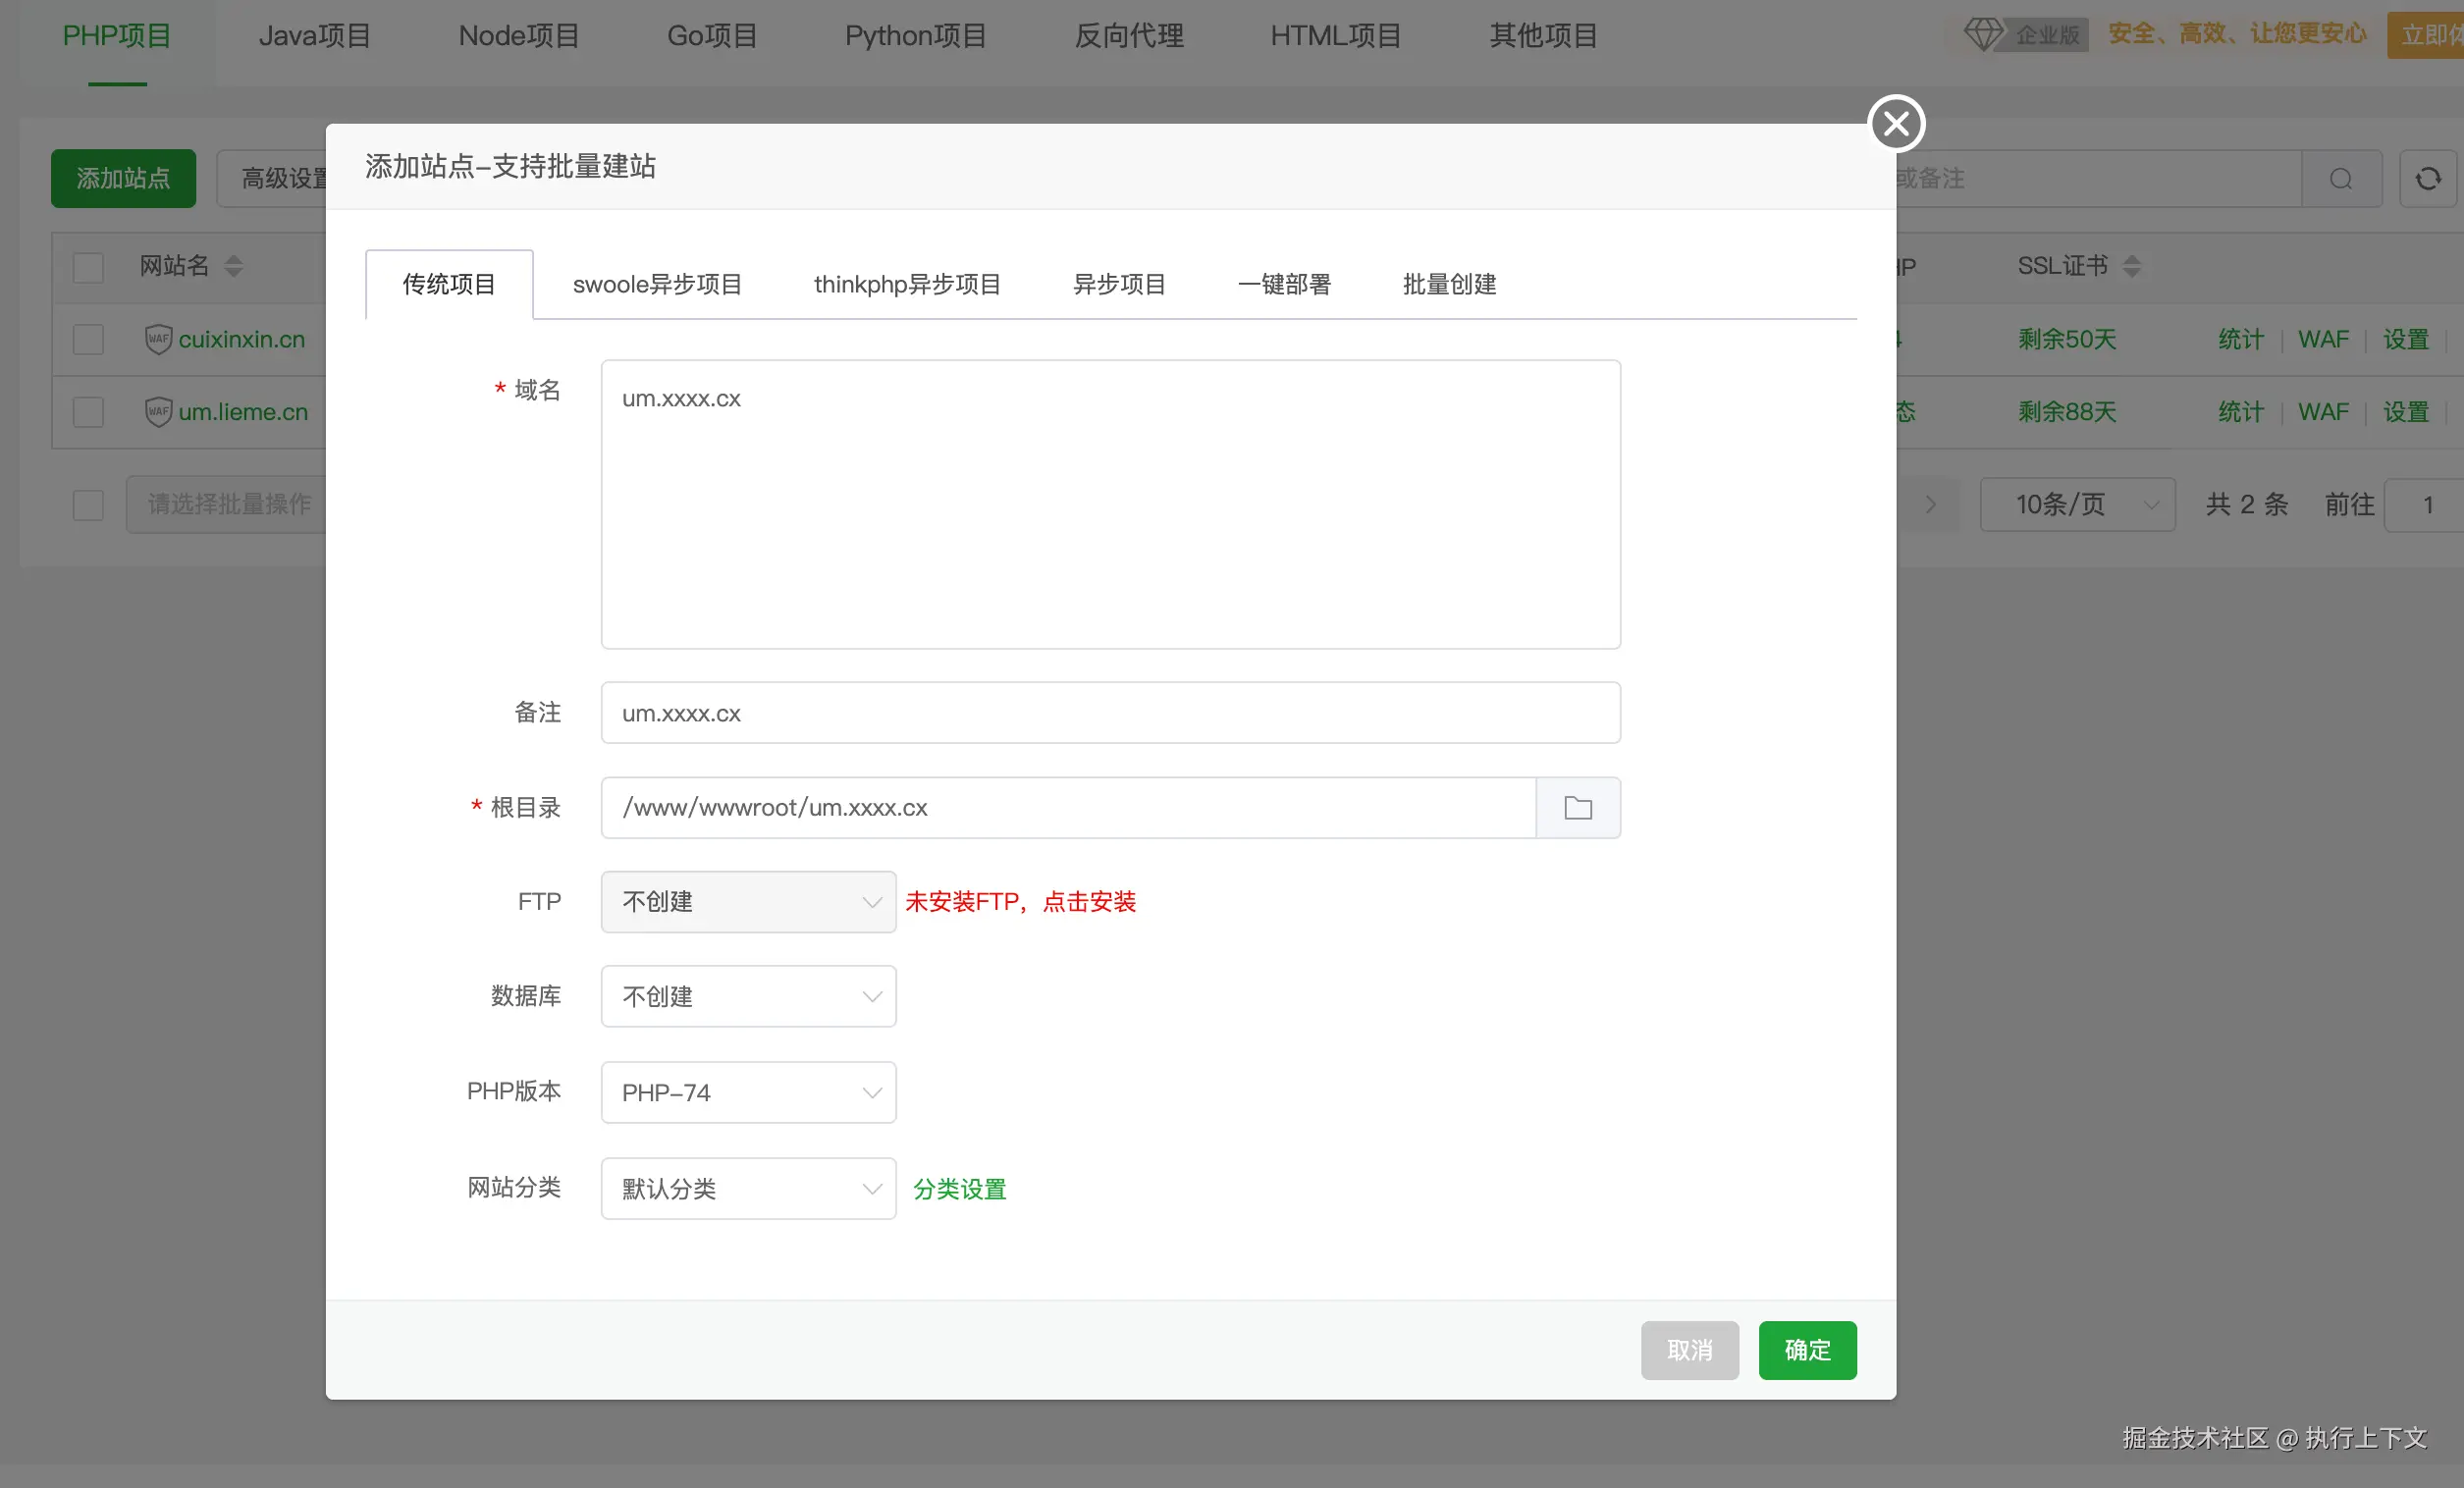Open the FTP 不创建 dropdown
This screenshot has width=2464, height=1488.
coord(747,901)
